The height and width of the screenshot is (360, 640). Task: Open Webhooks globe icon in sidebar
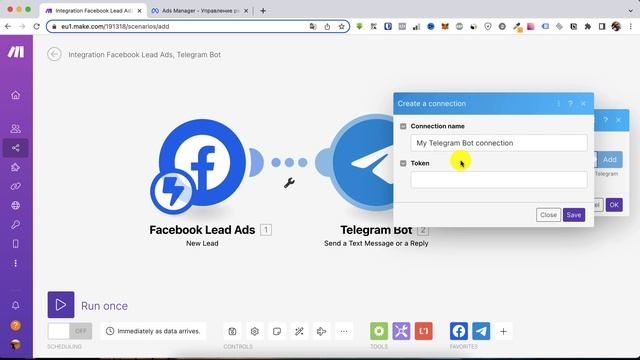pos(16,205)
